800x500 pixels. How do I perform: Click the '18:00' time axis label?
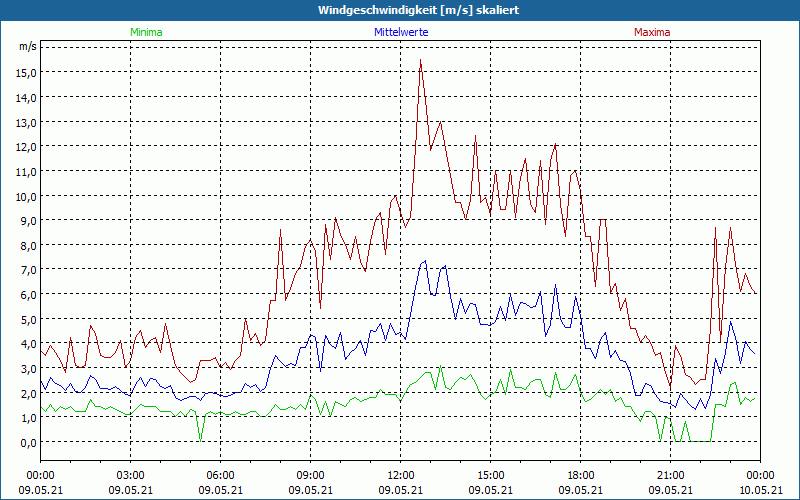click(581, 476)
